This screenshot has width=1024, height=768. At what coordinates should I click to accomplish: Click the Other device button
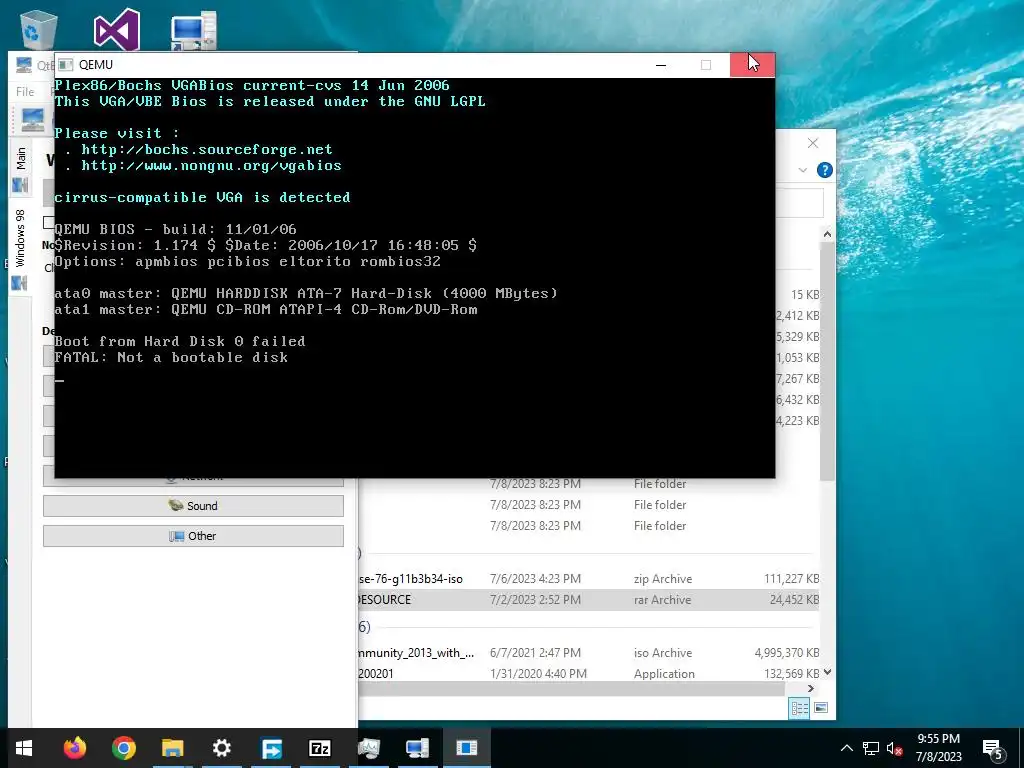[193, 536]
